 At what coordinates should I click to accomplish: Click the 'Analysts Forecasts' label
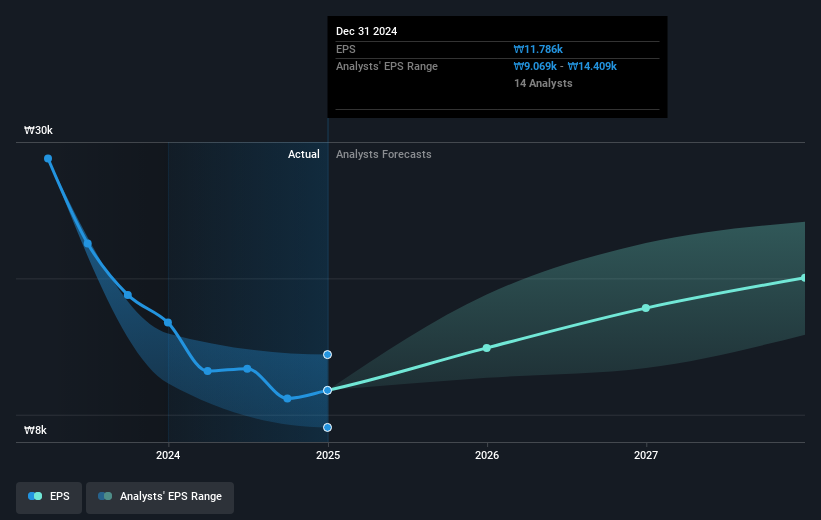coord(384,154)
